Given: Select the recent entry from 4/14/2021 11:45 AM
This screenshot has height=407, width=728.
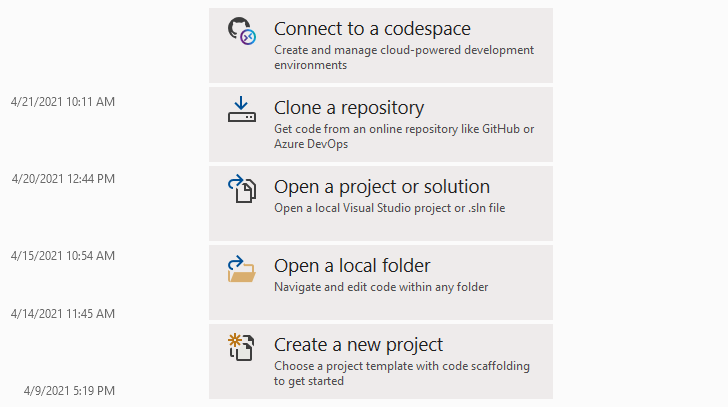Looking at the screenshot, I should coord(63,314).
